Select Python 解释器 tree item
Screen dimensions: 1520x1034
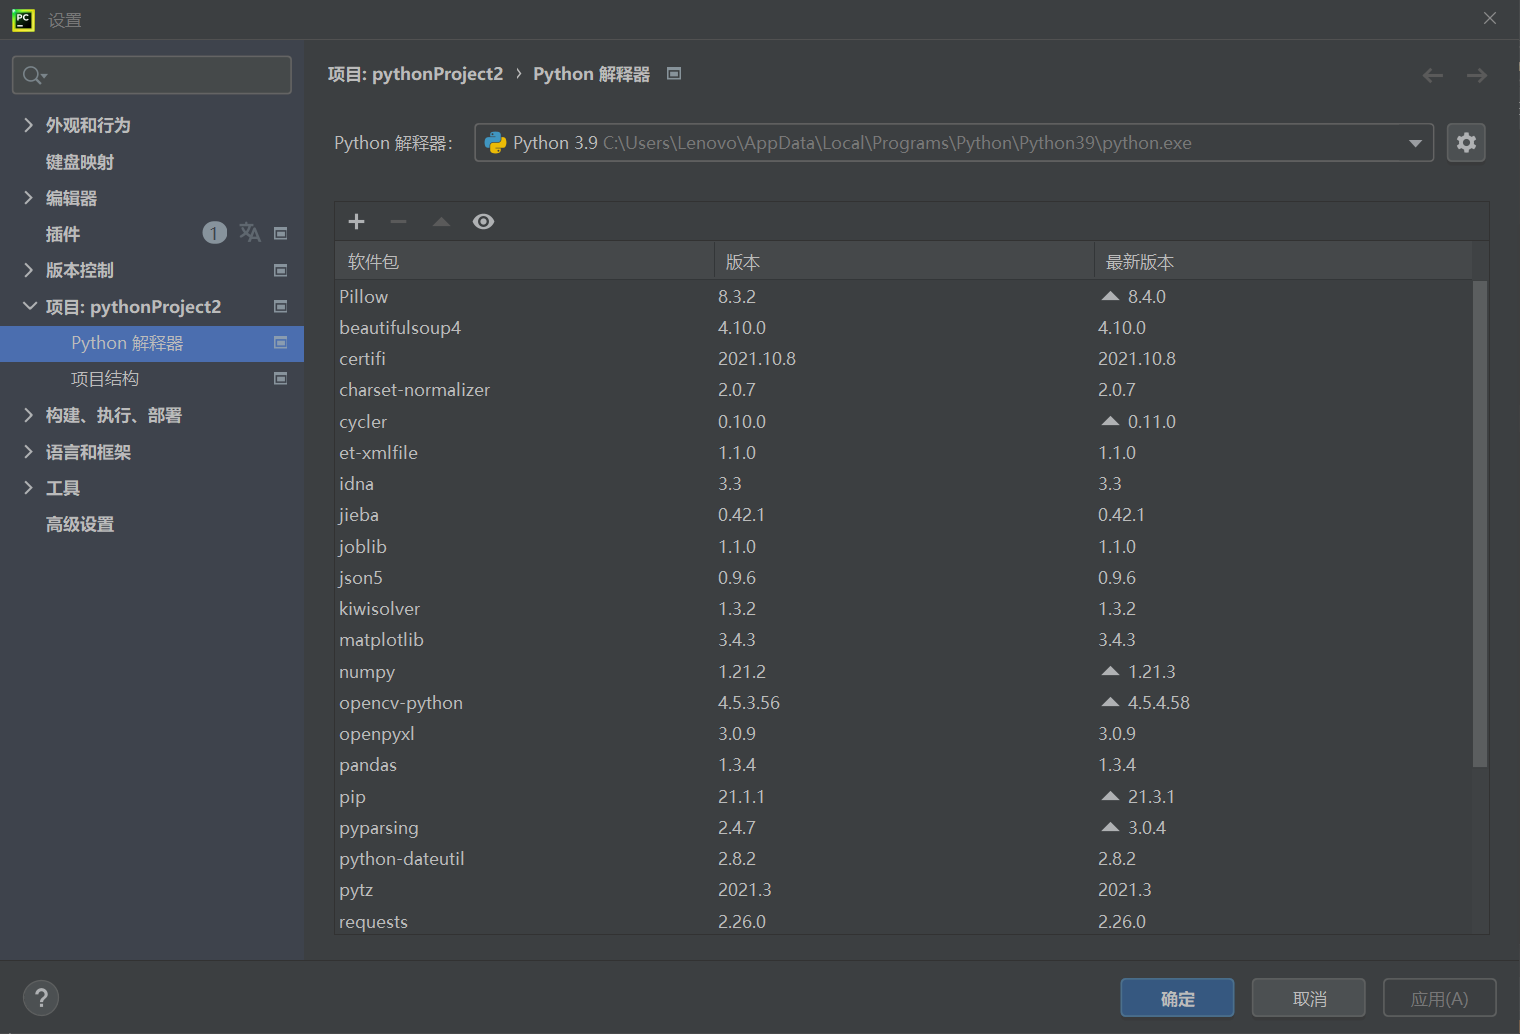click(152, 343)
